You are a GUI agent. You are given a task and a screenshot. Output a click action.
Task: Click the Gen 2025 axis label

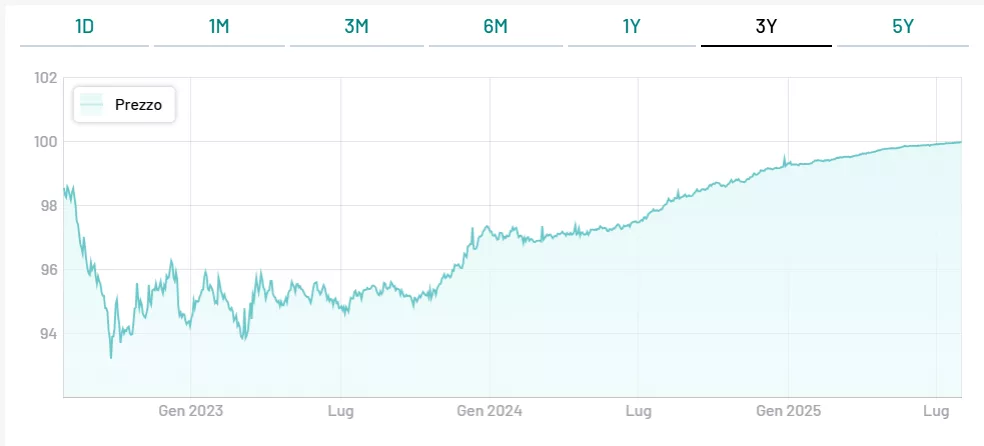pos(788,410)
